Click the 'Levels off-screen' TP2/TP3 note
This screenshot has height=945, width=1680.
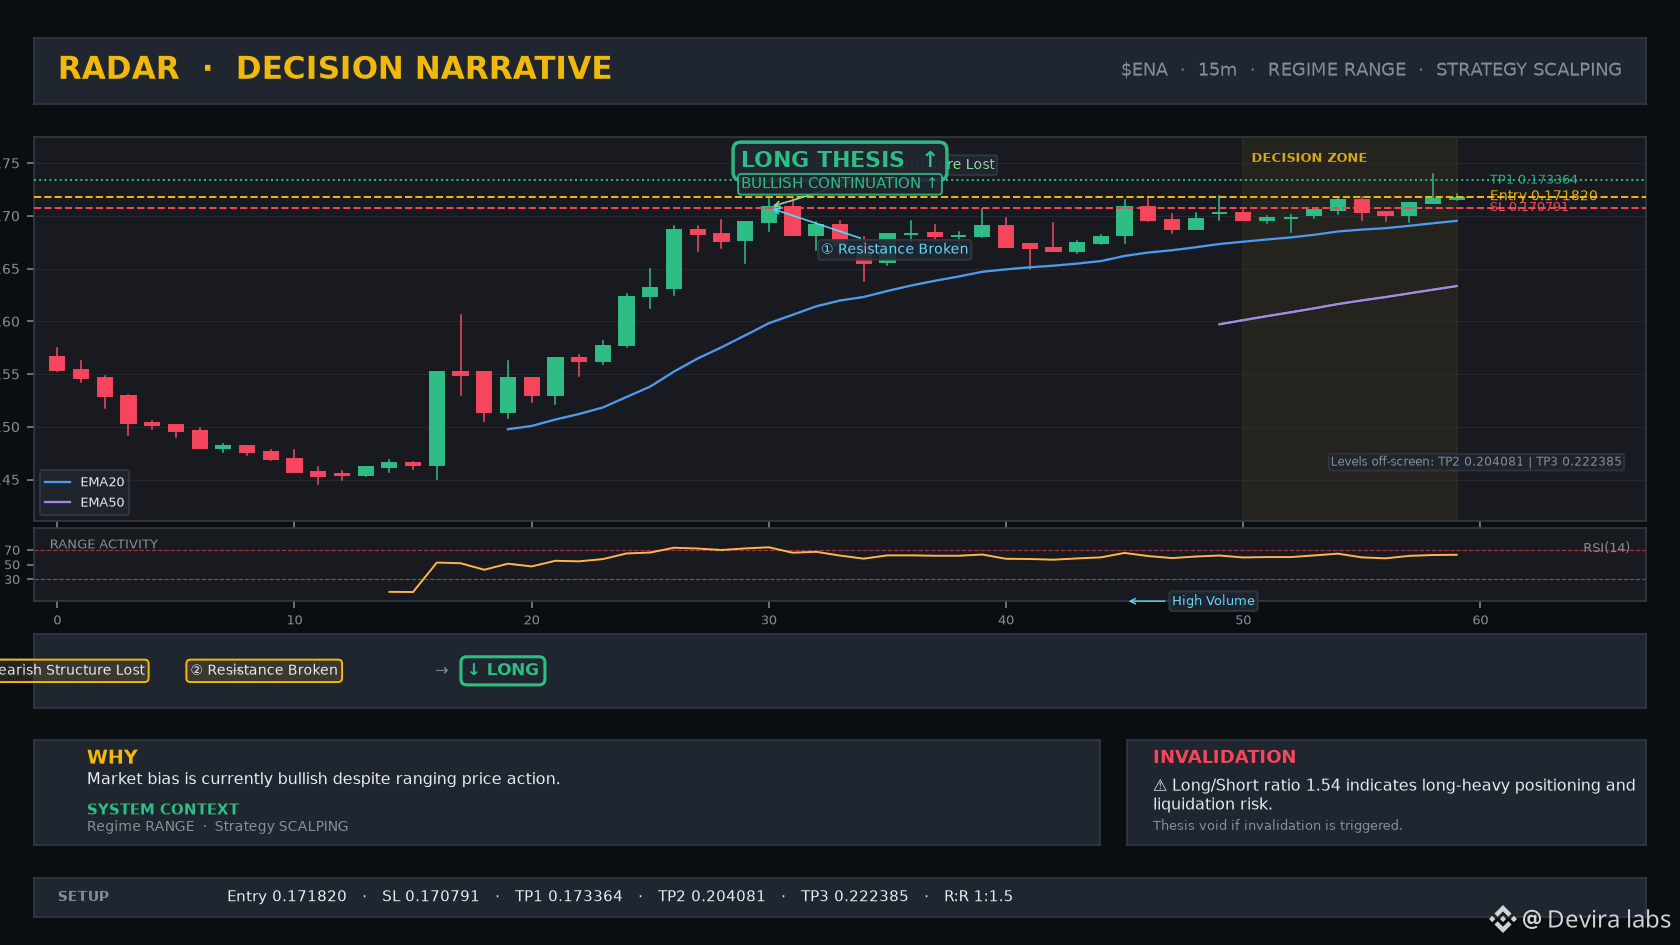[x=1476, y=462]
